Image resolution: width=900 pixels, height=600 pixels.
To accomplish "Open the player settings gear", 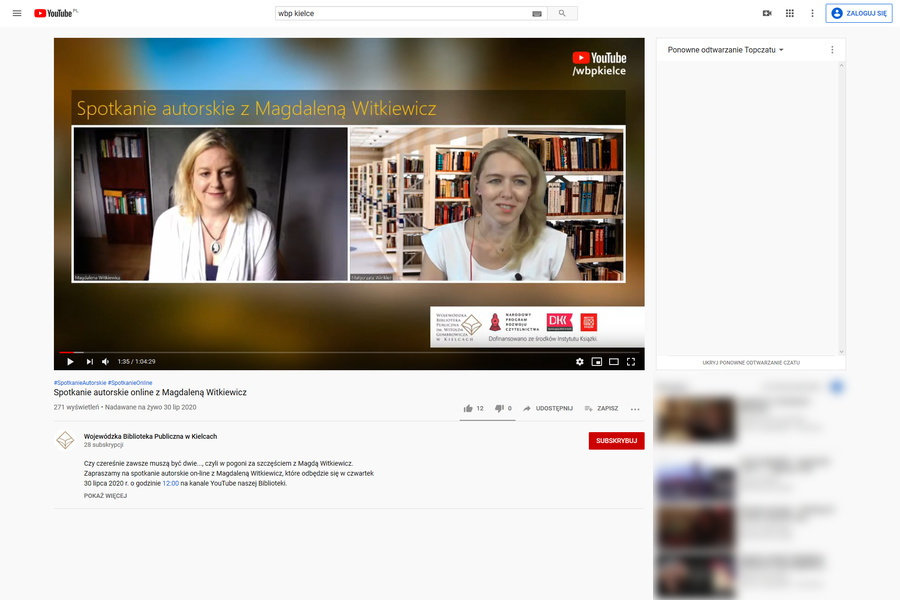I will click(579, 361).
